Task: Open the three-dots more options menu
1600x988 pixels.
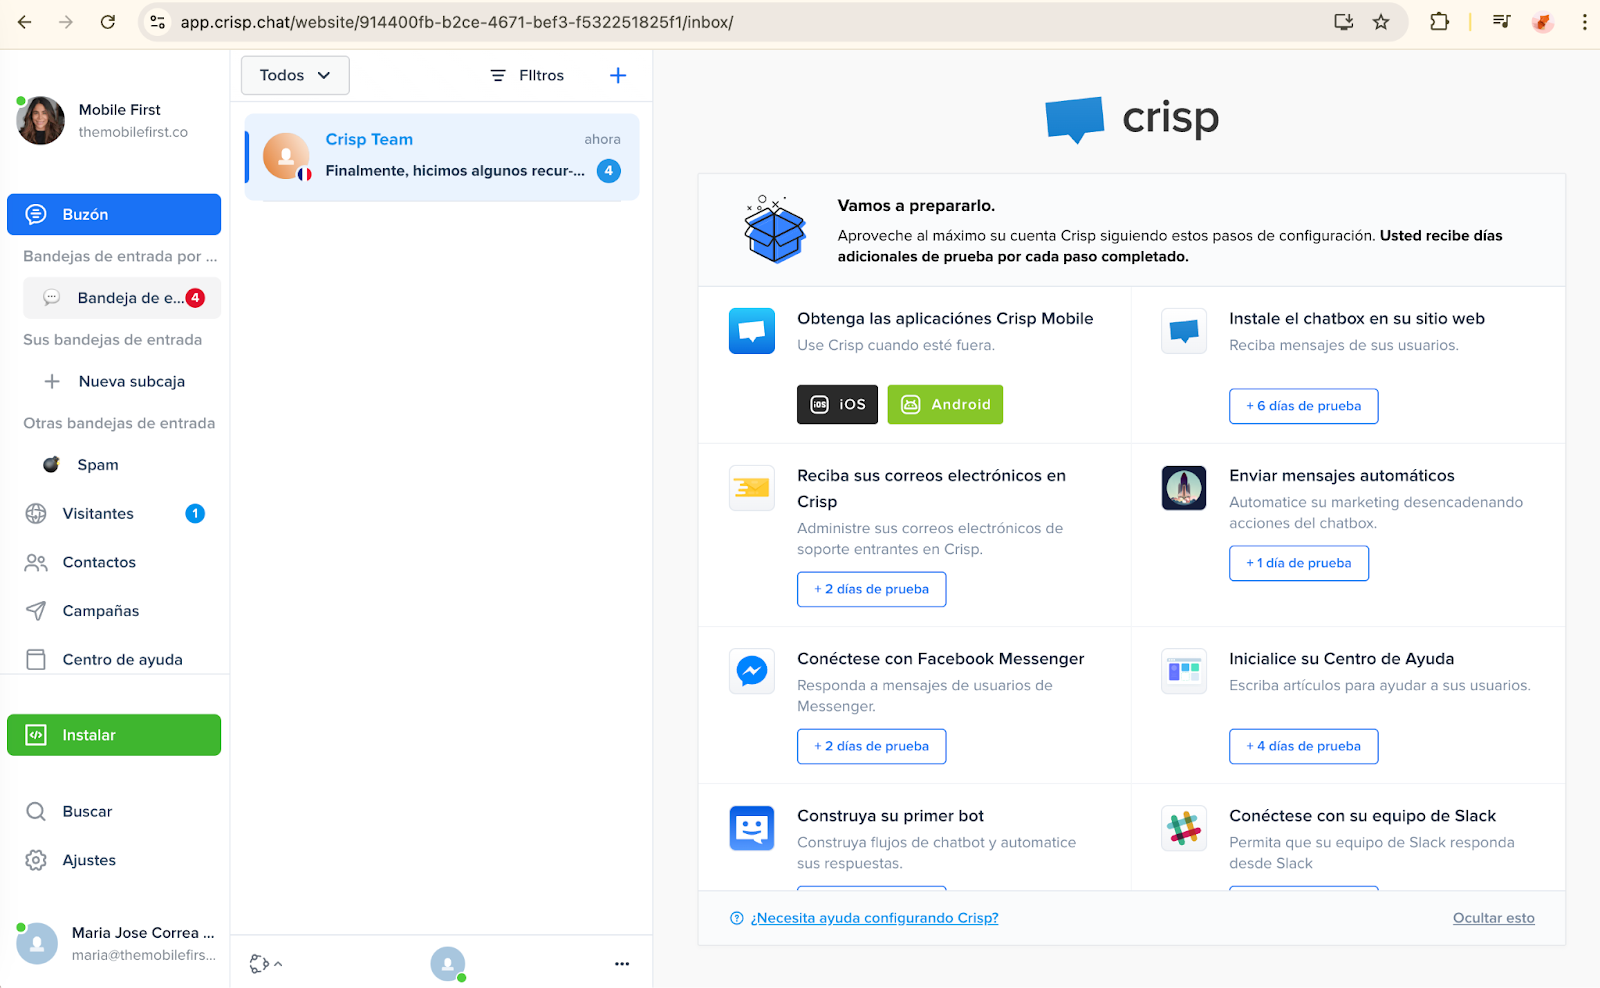Action: [622, 964]
